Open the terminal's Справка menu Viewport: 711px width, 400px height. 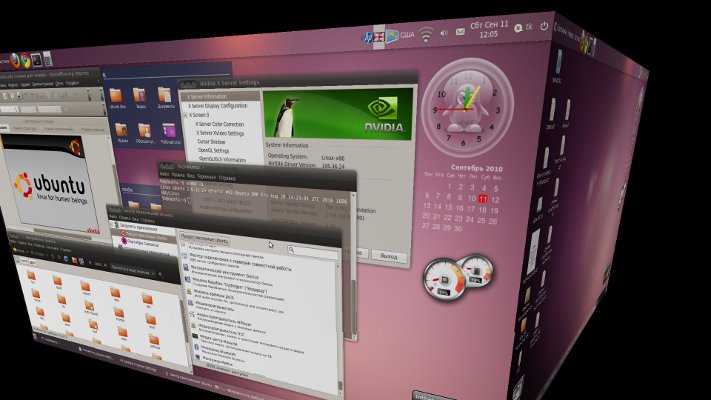click(227, 178)
